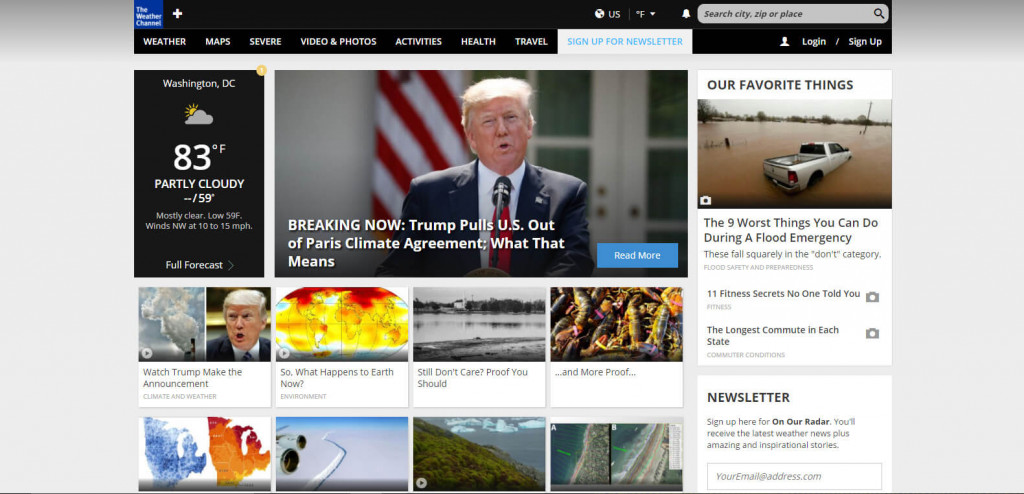Open The 9 Worst Things flood article

tap(790, 230)
